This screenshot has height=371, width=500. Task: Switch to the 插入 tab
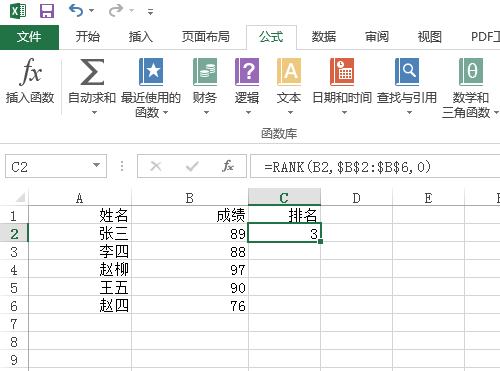(141, 37)
